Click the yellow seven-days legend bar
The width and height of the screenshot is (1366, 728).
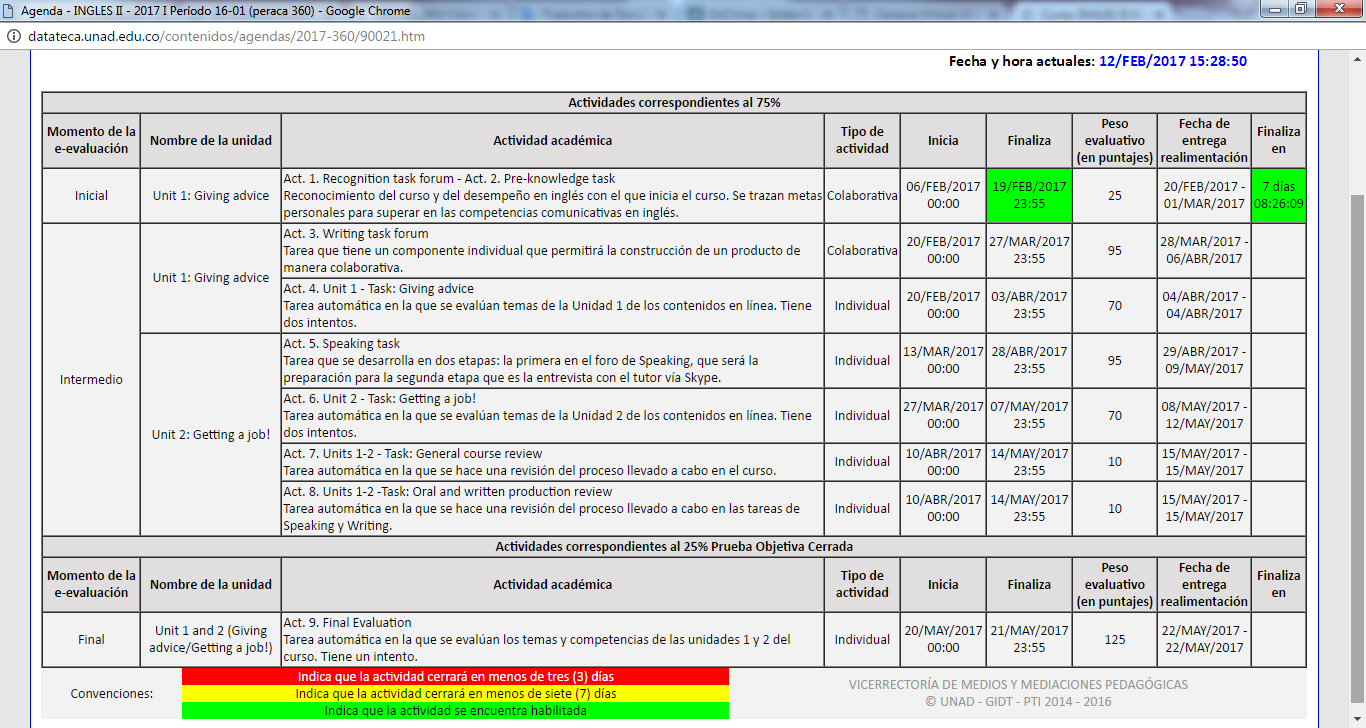tap(455, 694)
